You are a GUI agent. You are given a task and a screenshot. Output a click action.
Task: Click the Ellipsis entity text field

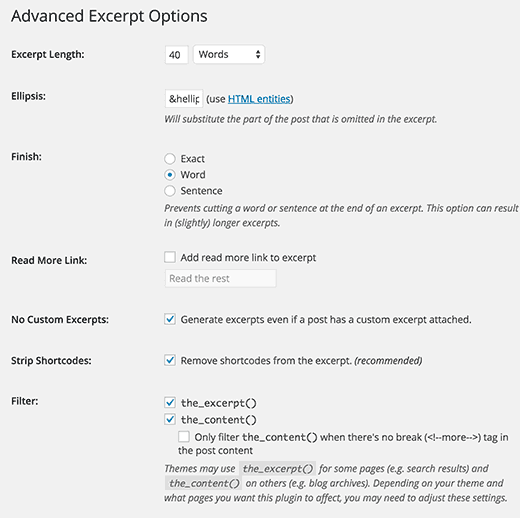184,99
